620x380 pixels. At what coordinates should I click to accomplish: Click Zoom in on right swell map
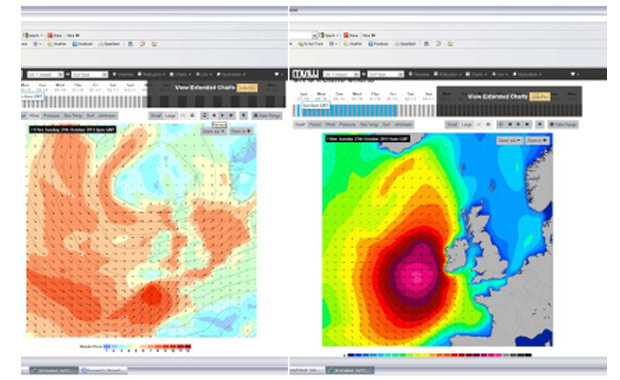pyautogui.click(x=537, y=140)
